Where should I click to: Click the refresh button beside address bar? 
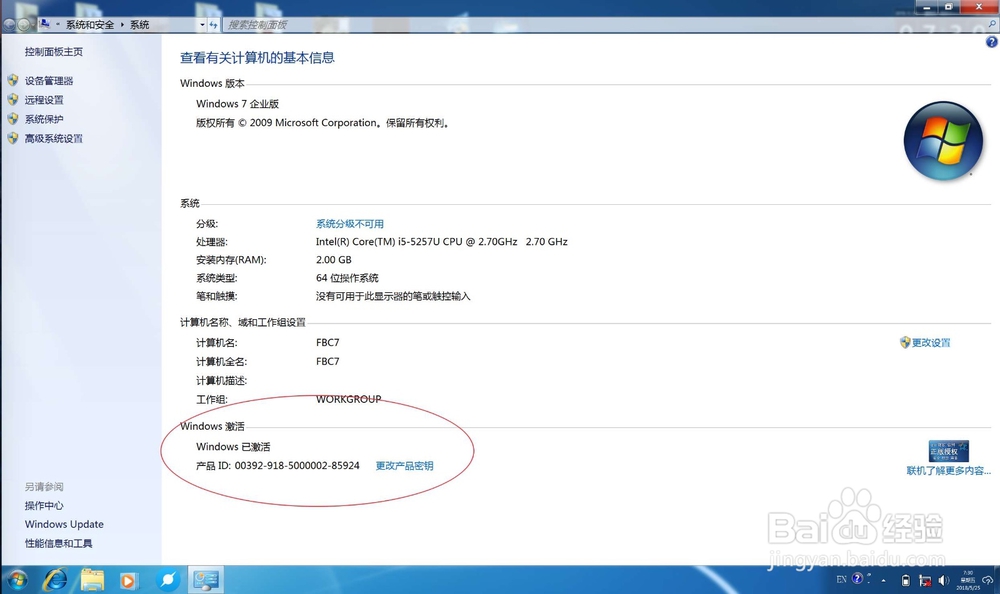click(x=214, y=25)
